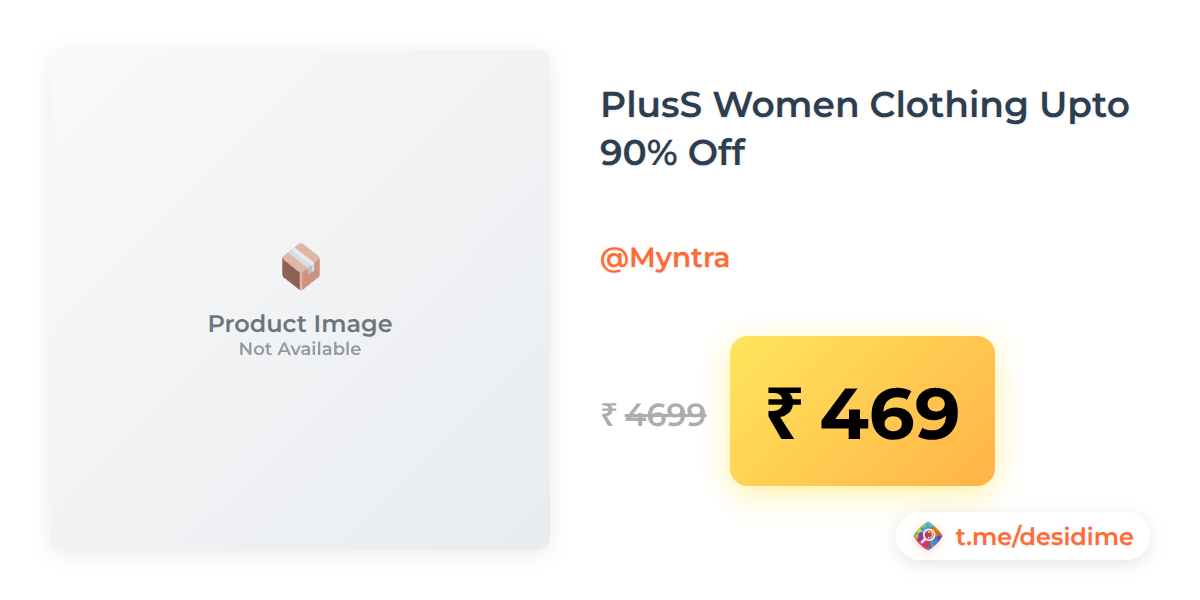
Task: Click the strikethrough 4699 original price
Action: [x=666, y=414]
